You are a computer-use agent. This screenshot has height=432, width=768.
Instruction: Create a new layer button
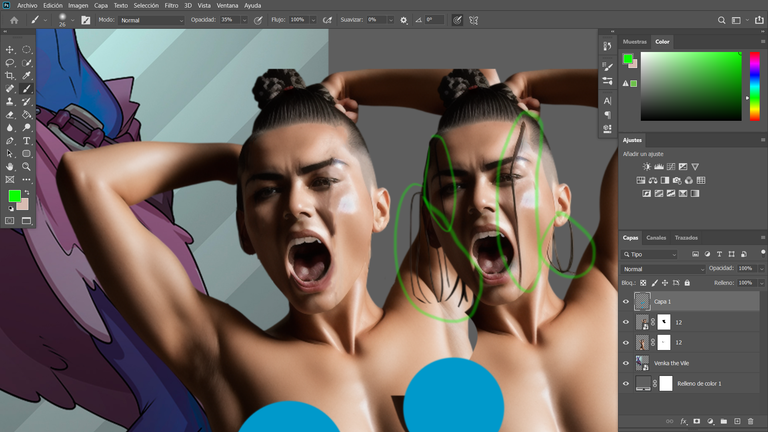[x=737, y=421]
